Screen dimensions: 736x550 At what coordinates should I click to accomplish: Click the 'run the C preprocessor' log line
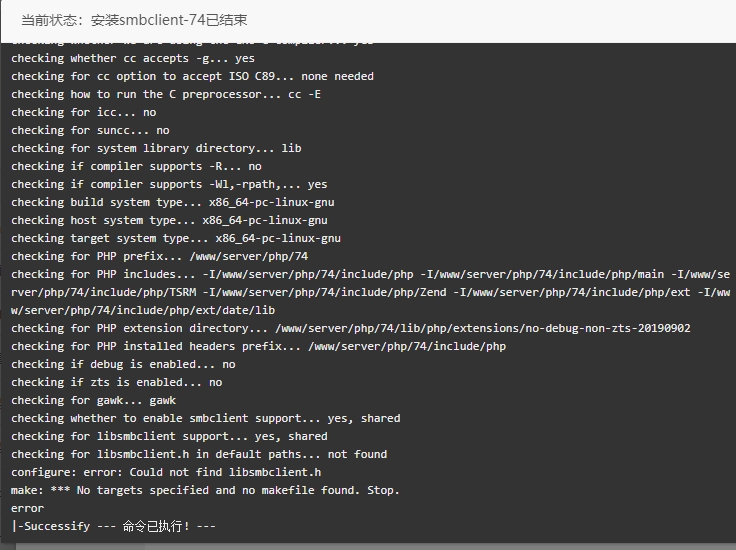pos(166,94)
